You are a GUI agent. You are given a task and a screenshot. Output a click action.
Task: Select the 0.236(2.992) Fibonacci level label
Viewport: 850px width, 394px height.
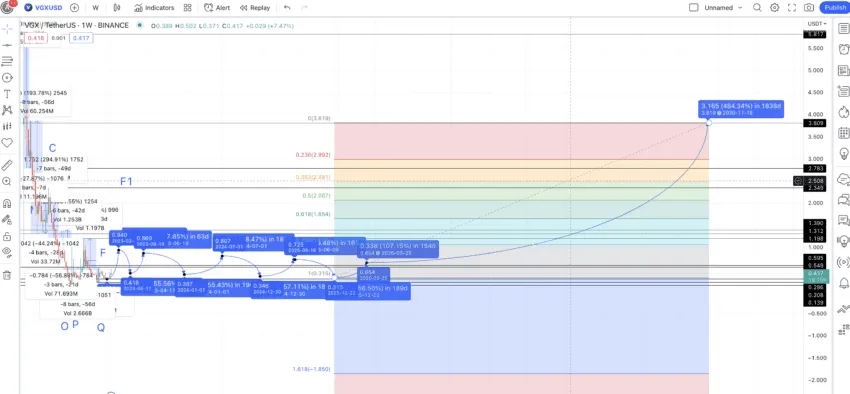(313, 155)
